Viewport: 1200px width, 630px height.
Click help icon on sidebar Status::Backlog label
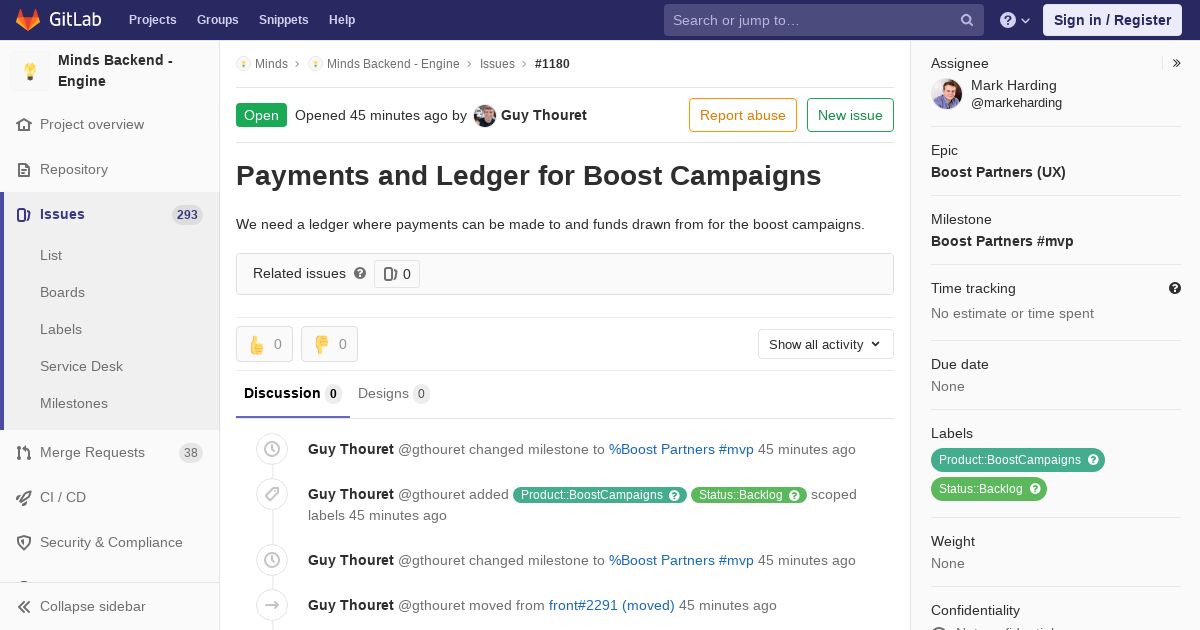click(1036, 489)
